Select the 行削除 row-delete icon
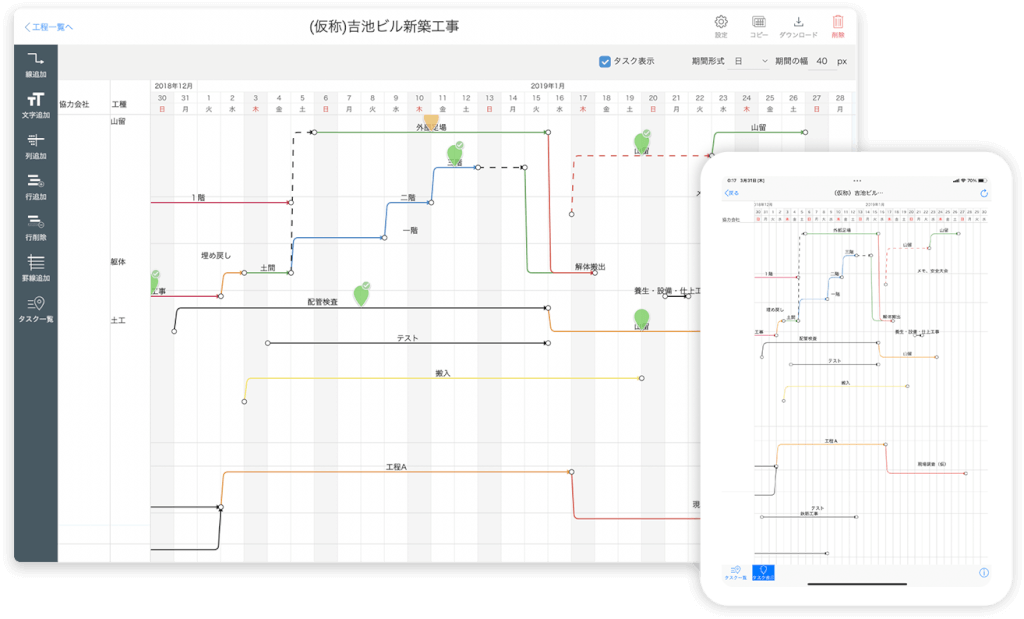The height and width of the screenshot is (619, 1024). [x=36, y=230]
